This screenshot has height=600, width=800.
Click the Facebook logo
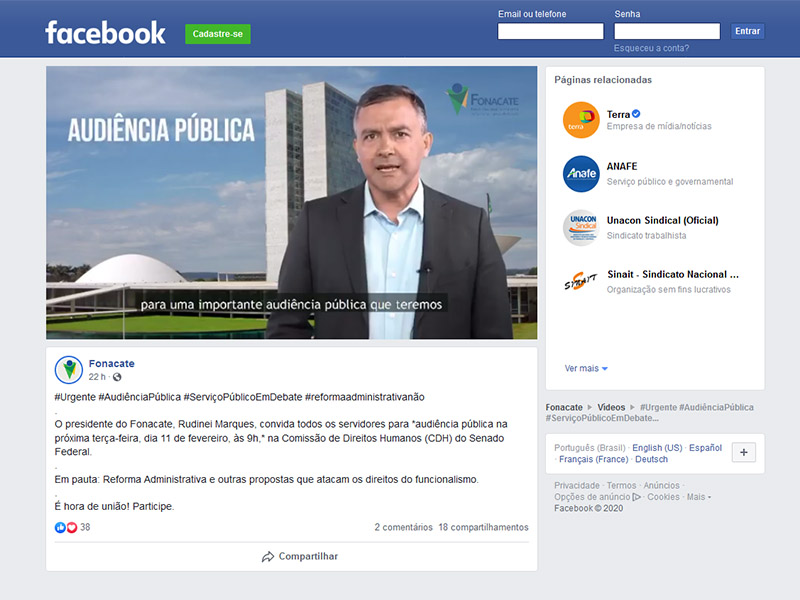[105, 33]
